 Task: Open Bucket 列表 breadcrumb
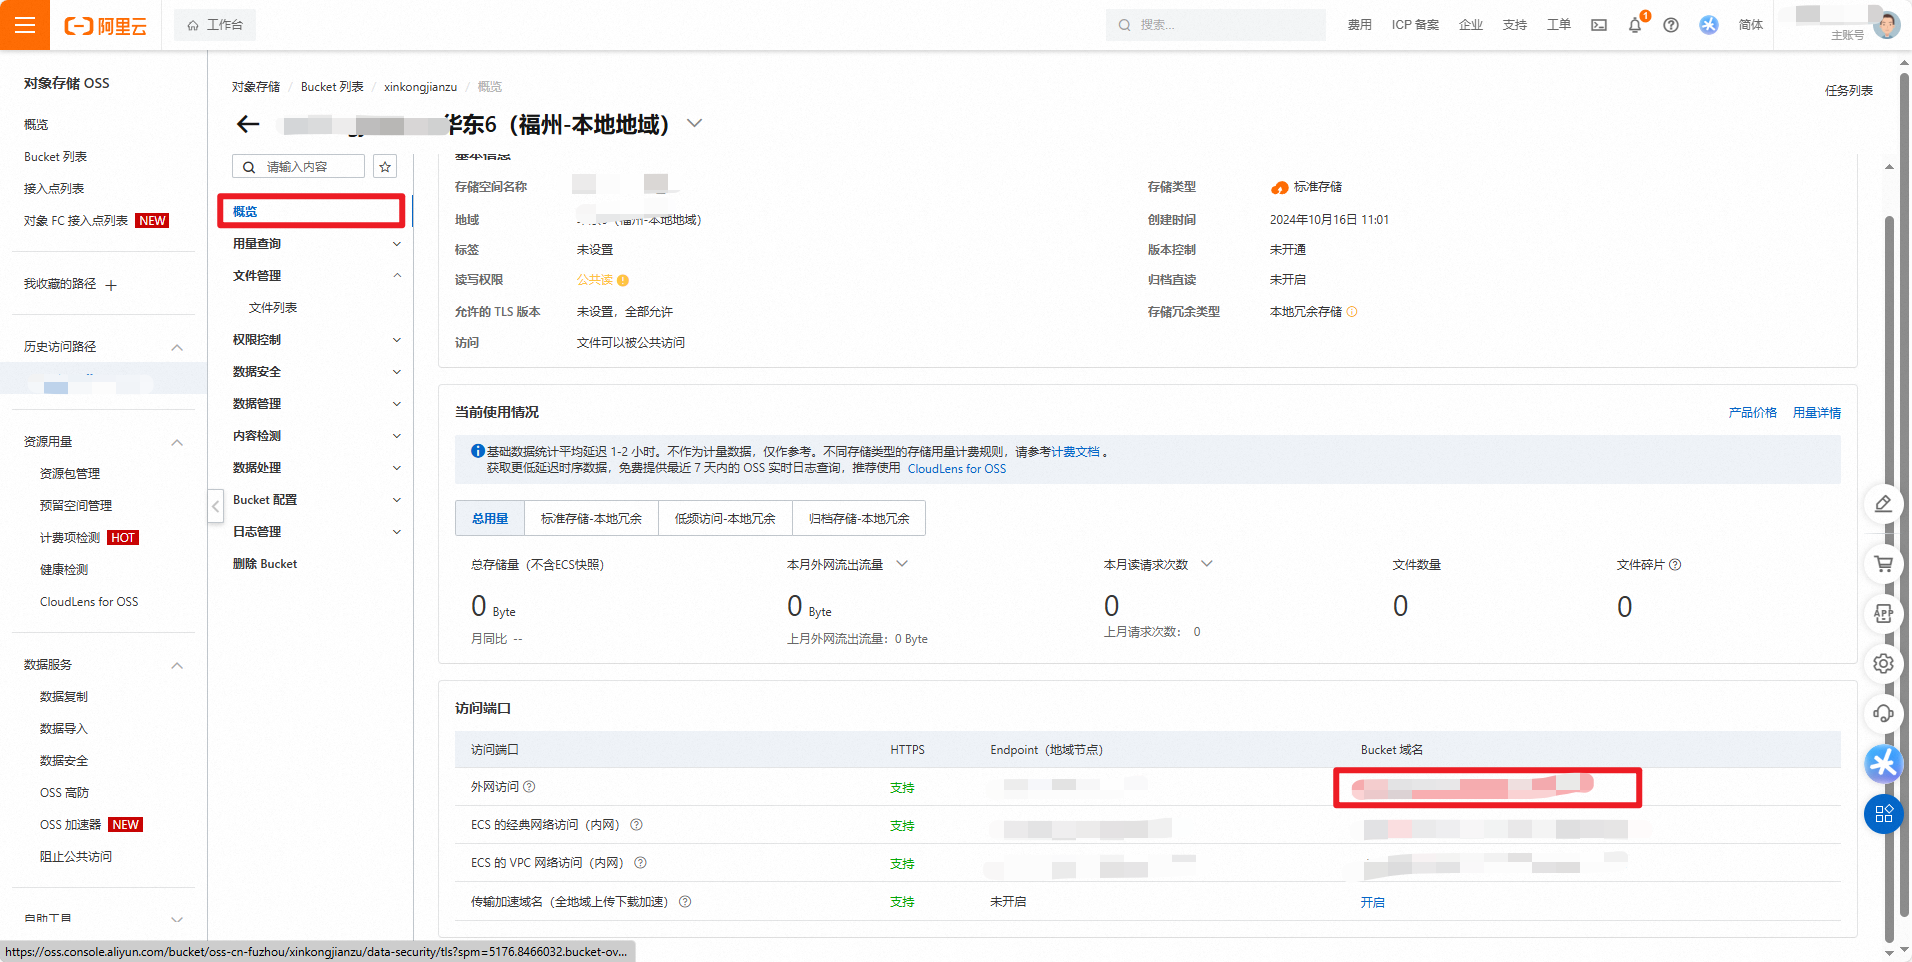click(332, 87)
